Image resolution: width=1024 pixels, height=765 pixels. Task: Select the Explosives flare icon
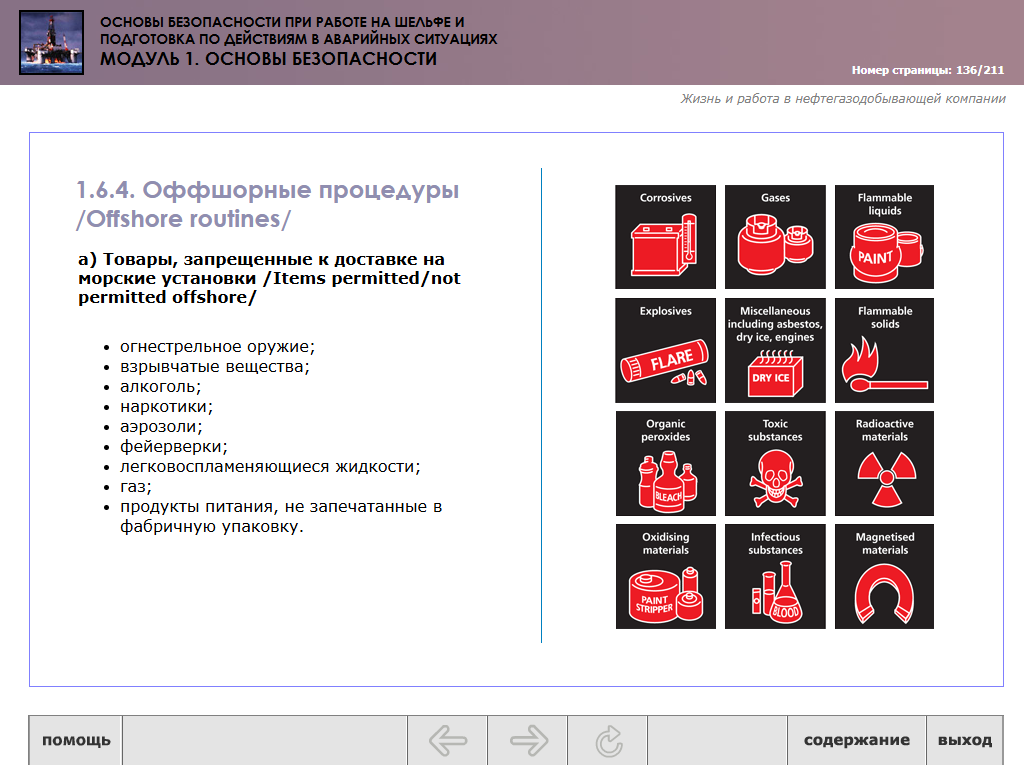point(665,350)
